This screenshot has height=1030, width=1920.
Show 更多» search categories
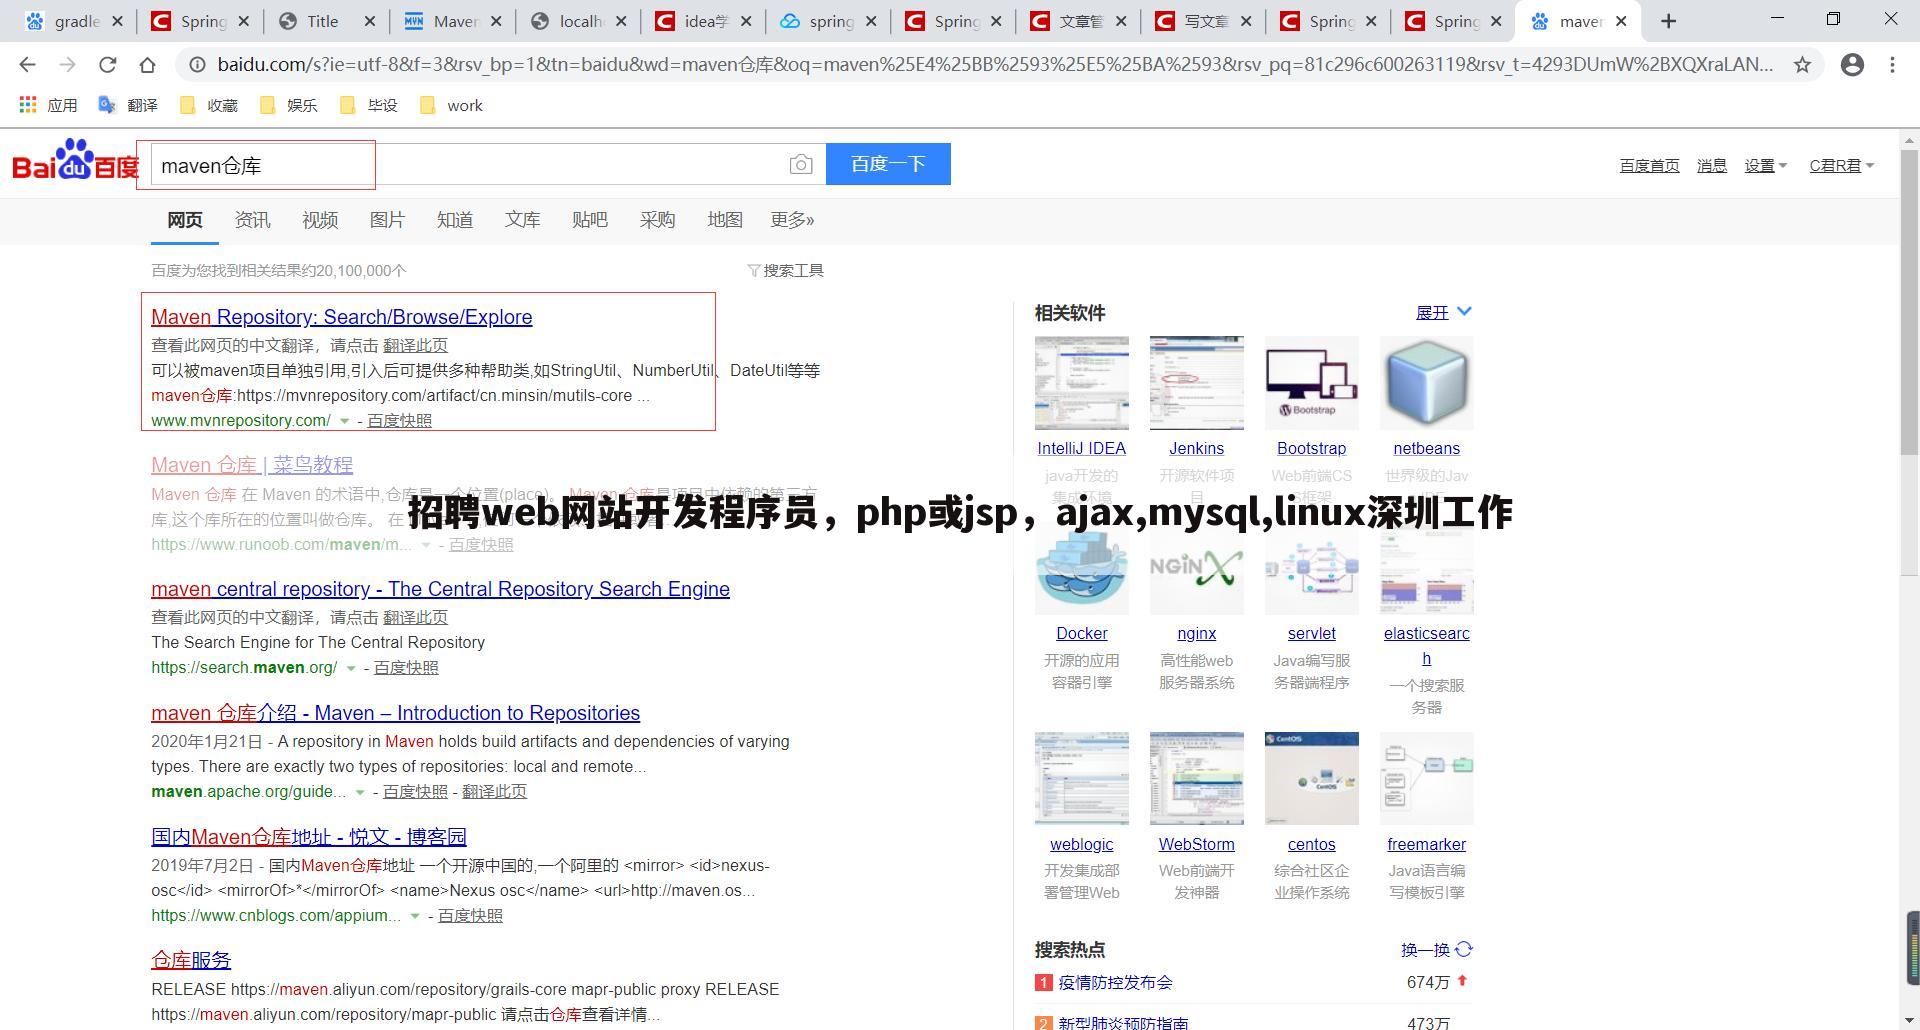(x=792, y=220)
